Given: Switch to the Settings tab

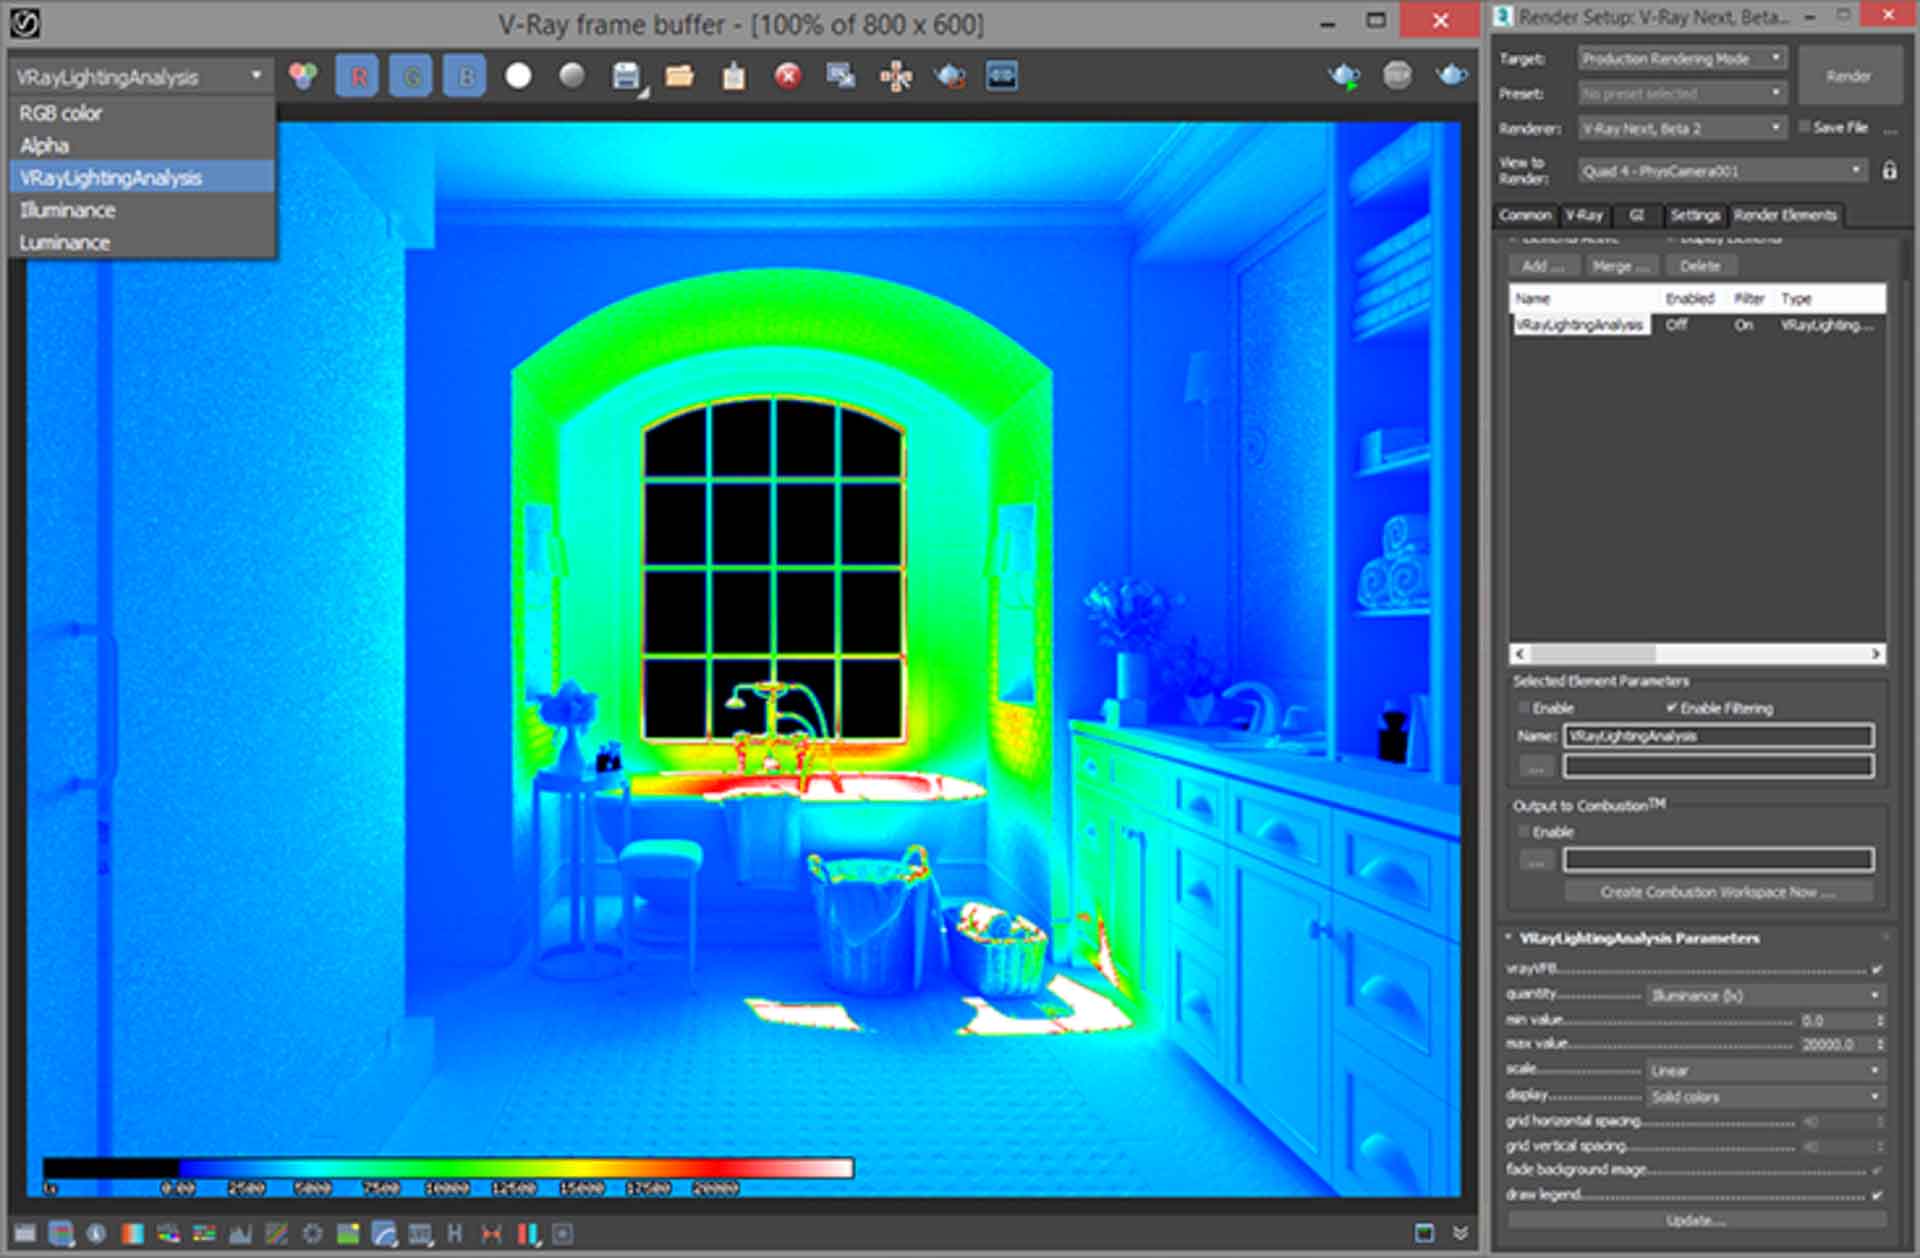Looking at the screenshot, I should (1694, 215).
